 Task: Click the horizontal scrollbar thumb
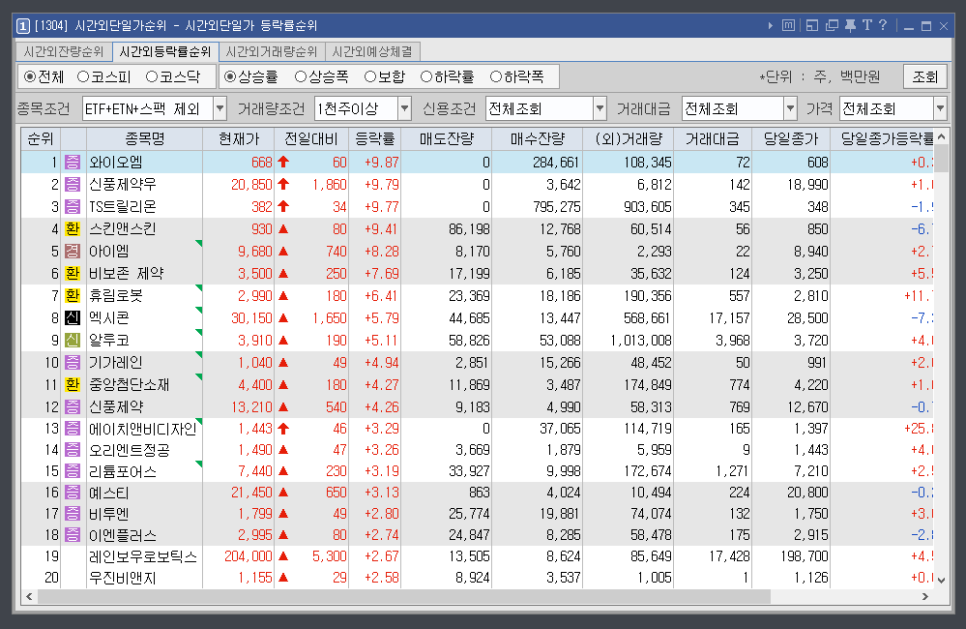tap(404, 596)
